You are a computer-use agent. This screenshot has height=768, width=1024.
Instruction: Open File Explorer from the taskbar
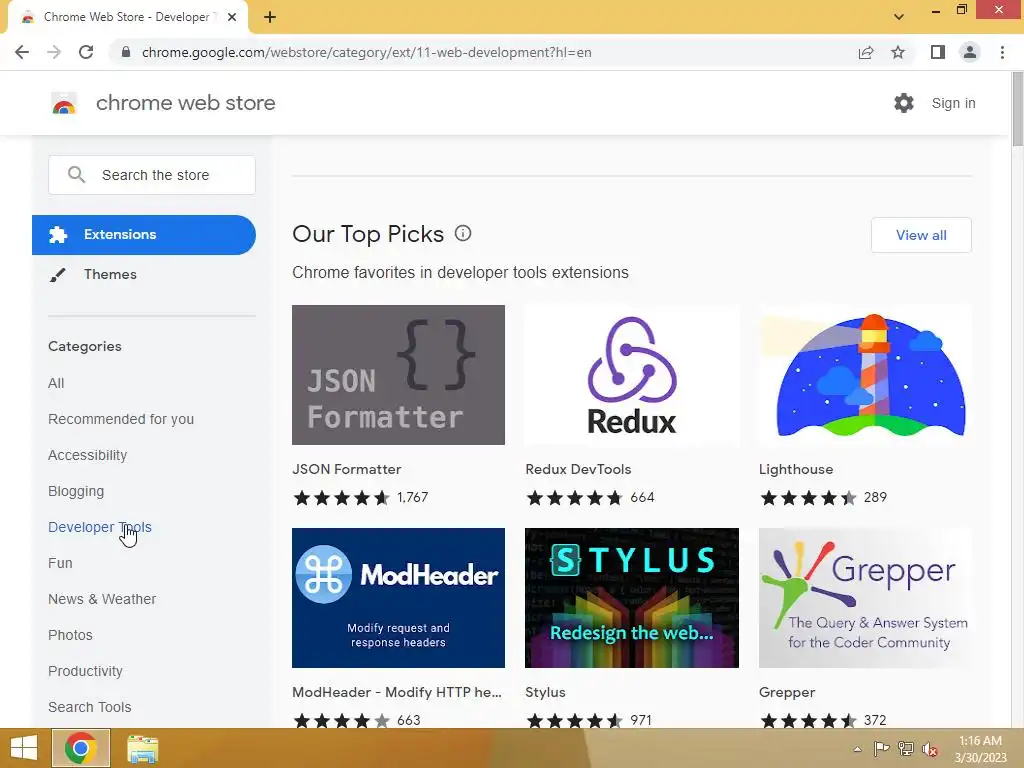[142, 748]
